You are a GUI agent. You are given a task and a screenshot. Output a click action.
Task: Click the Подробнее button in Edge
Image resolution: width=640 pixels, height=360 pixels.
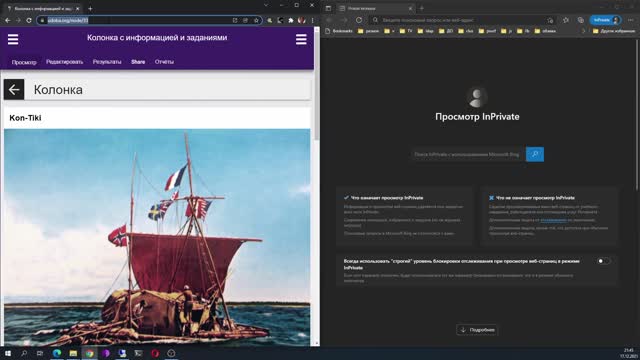[x=477, y=330]
